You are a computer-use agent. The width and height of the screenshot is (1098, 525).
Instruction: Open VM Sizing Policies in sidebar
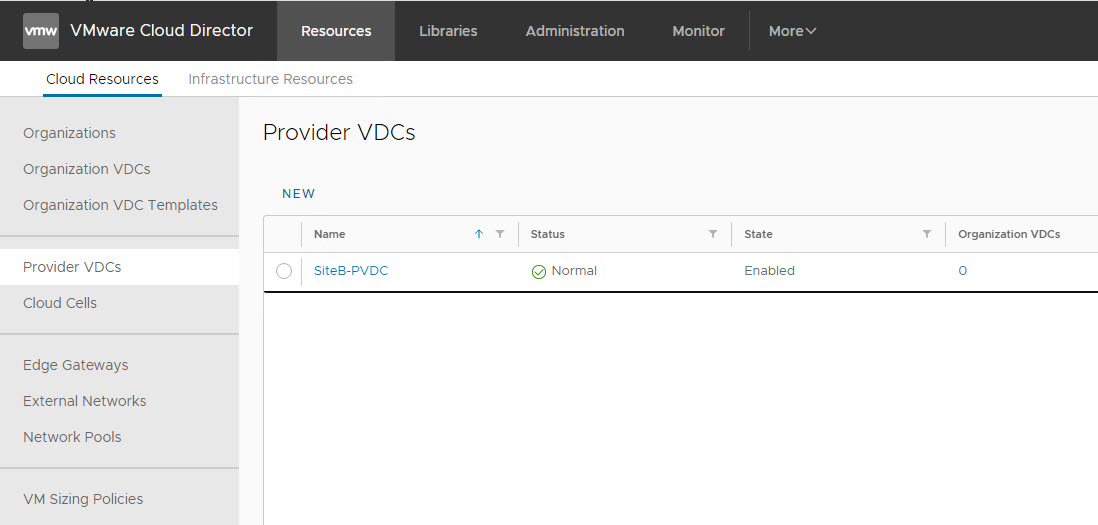click(x=83, y=499)
